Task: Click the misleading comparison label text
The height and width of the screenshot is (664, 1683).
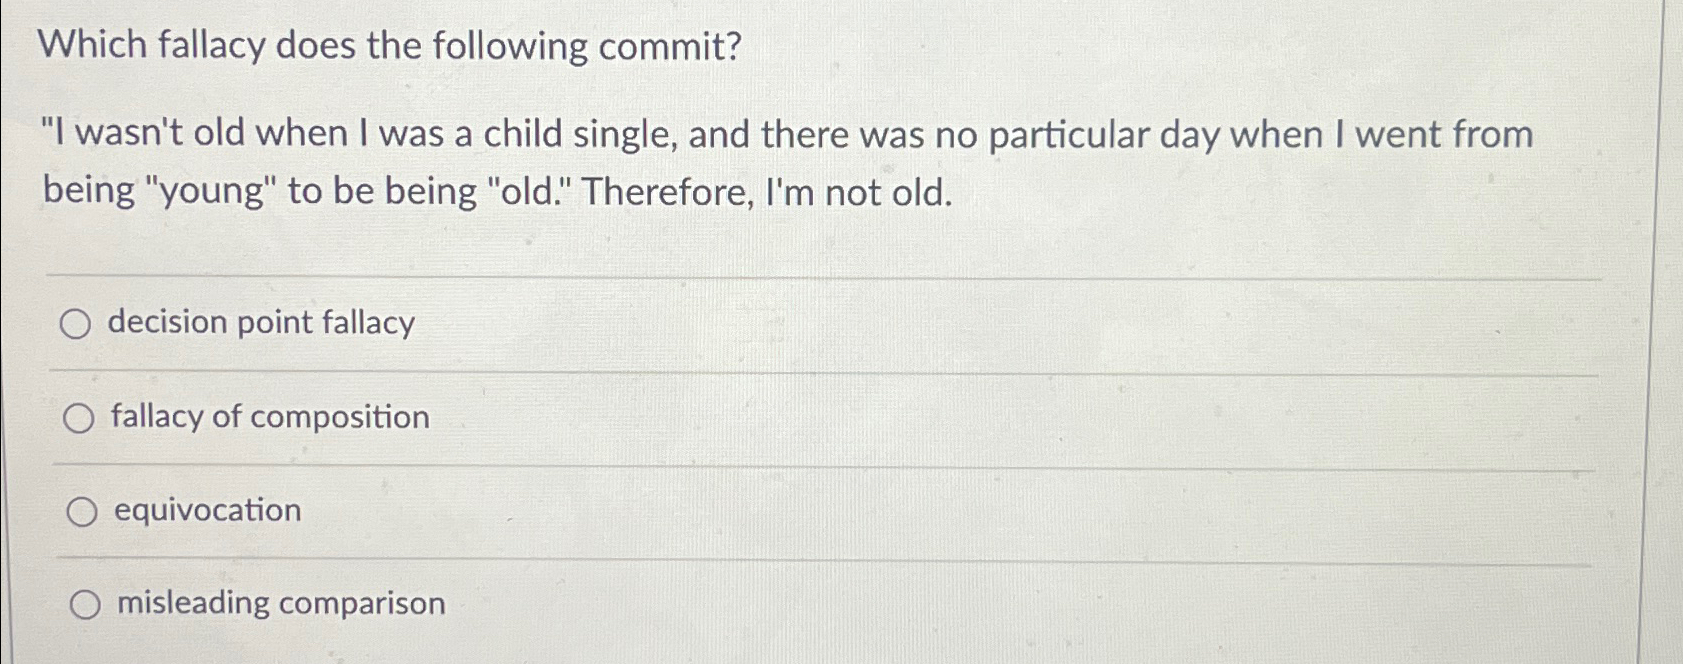Action: point(280,601)
